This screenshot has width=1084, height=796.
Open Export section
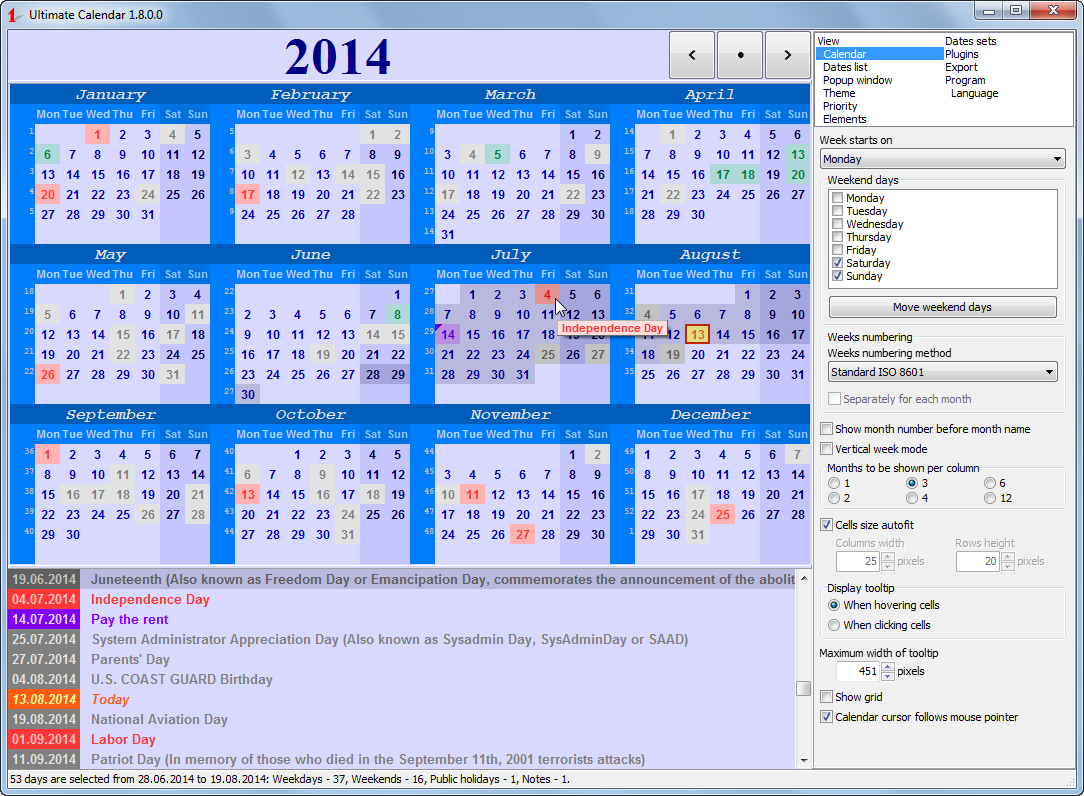pos(961,67)
